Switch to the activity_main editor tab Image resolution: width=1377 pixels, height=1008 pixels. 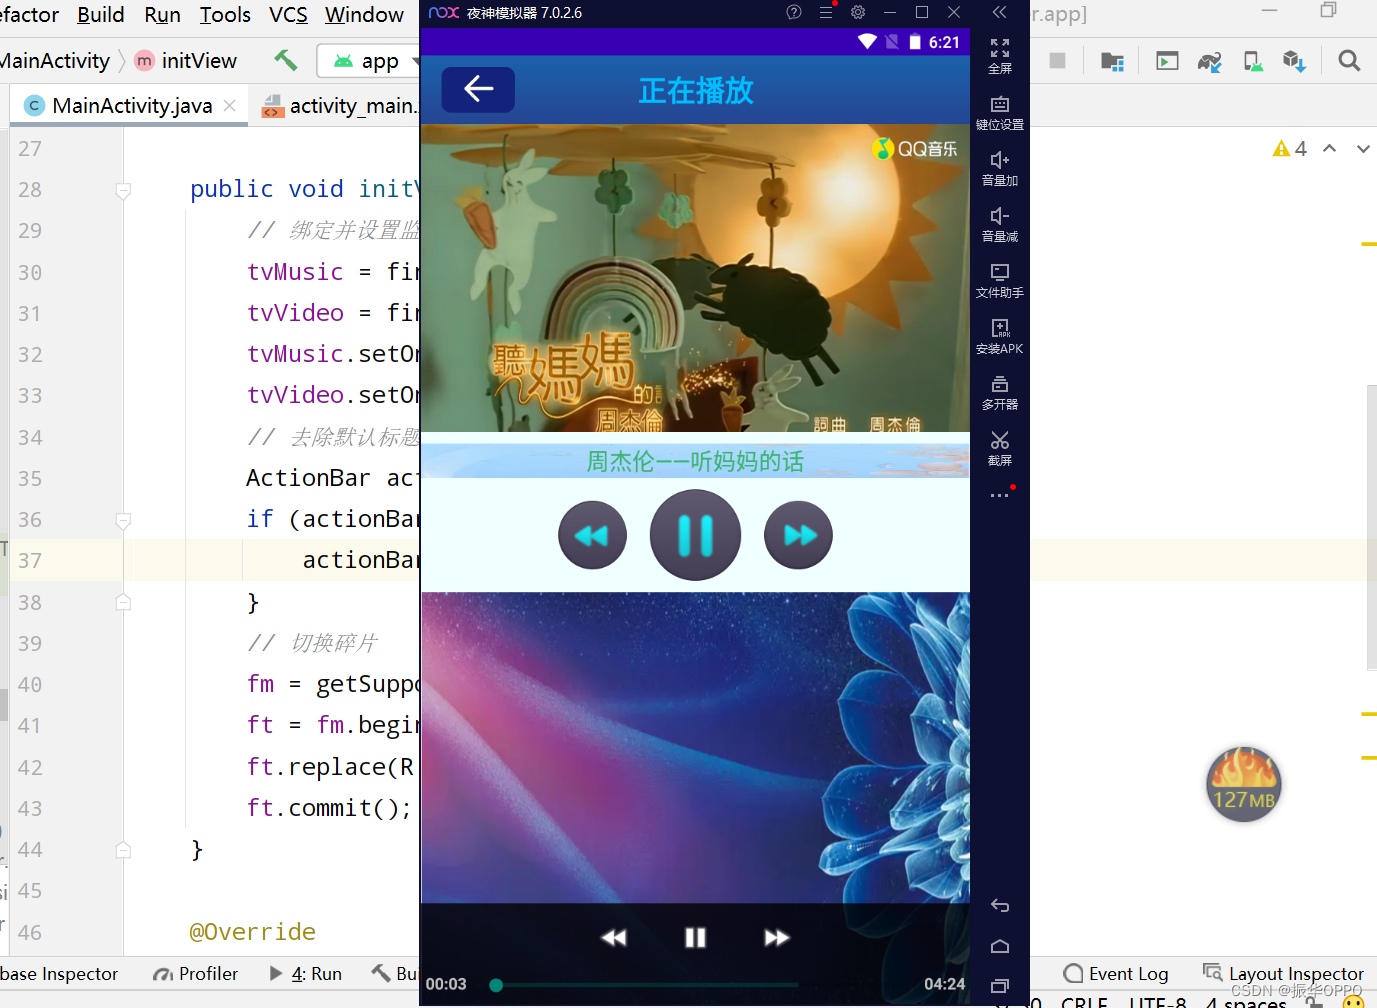tap(340, 106)
